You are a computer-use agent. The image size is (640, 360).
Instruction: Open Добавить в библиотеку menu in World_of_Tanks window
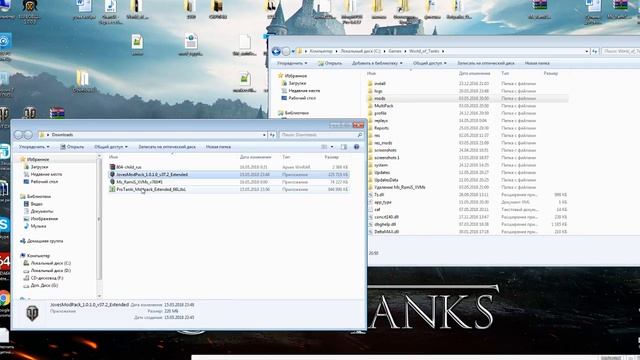pos(377,63)
